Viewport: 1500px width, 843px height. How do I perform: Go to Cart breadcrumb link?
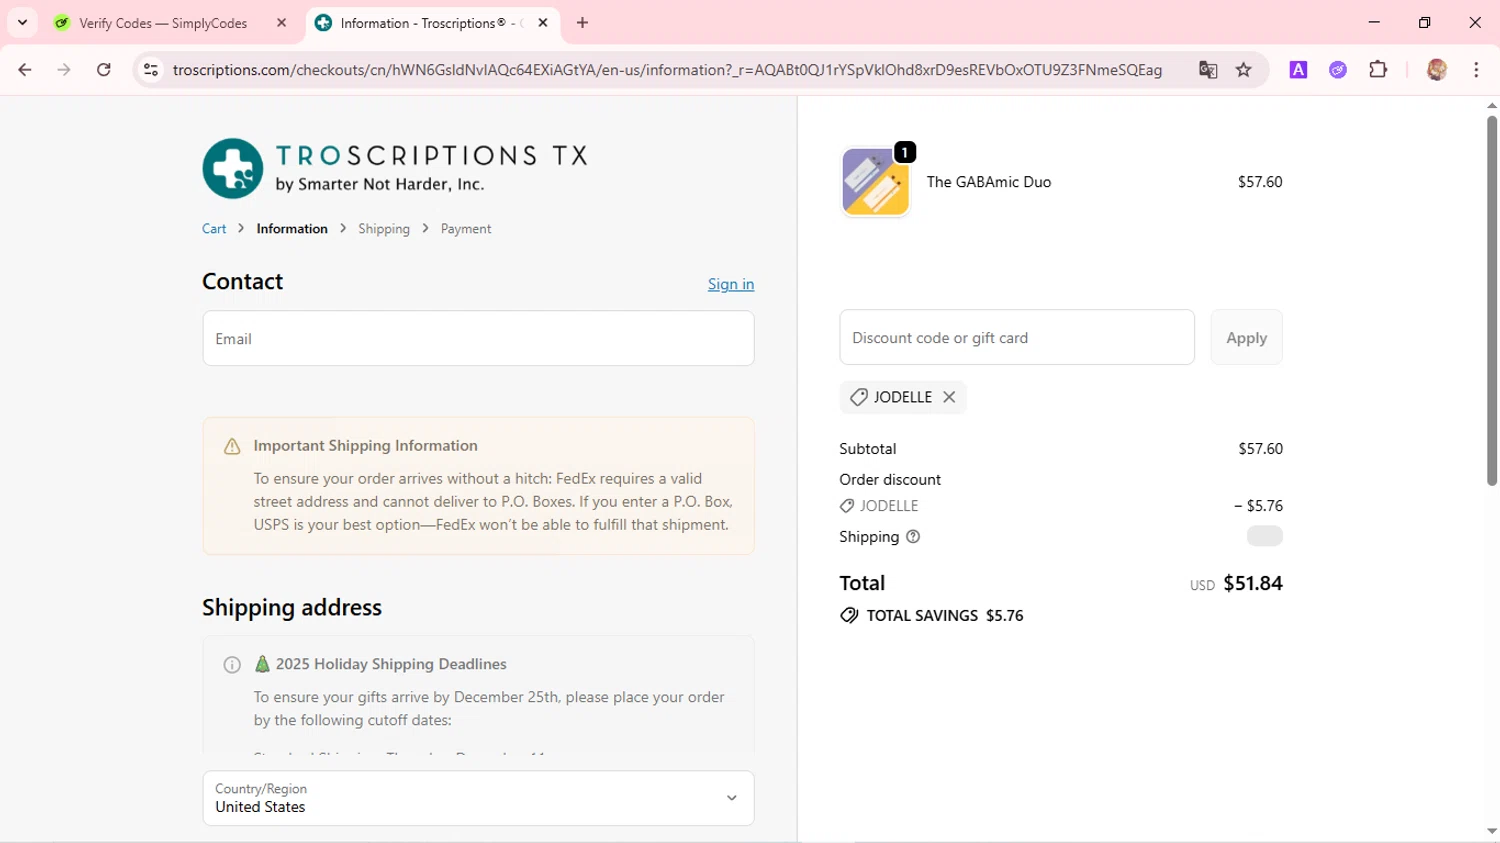[214, 229]
